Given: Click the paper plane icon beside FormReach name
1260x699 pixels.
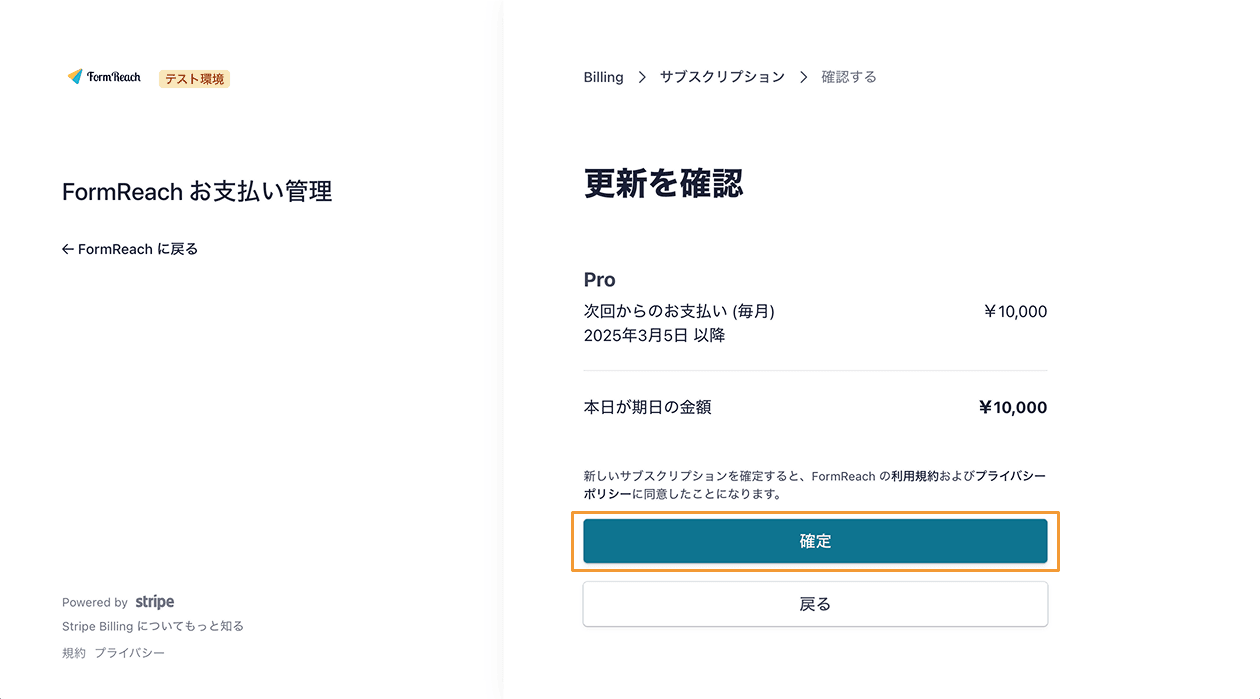Looking at the screenshot, I should point(74,76).
